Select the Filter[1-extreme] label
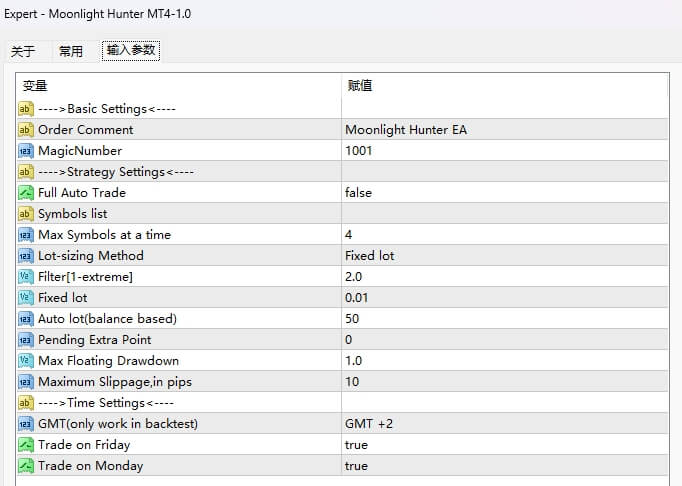The height and width of the screenshot is (486, 682). click(85, 277)
